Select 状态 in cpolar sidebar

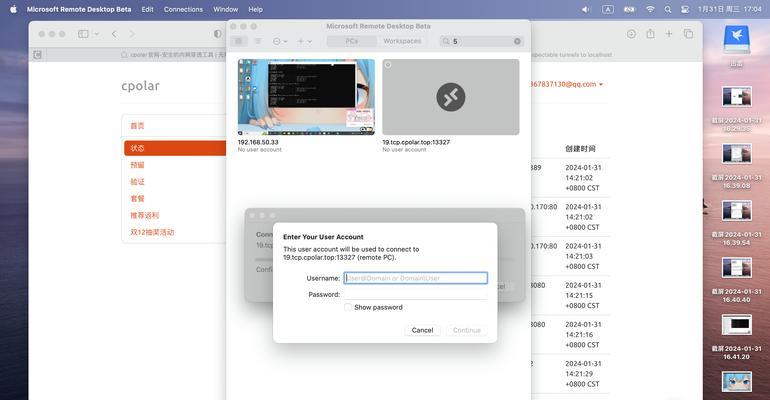(174, 148)
